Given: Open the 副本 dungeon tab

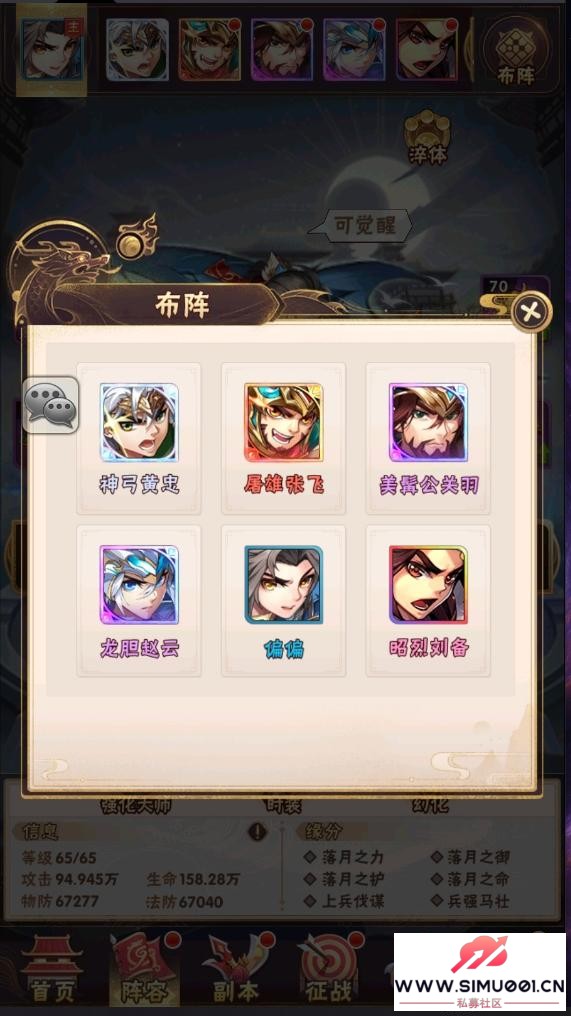Looking at the screenshot, I should click(x=237, y=969).
